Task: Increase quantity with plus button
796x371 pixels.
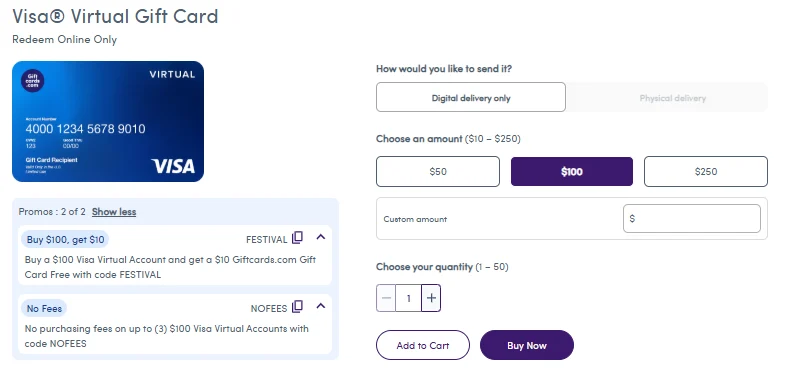Action: [x=431, y=298]
